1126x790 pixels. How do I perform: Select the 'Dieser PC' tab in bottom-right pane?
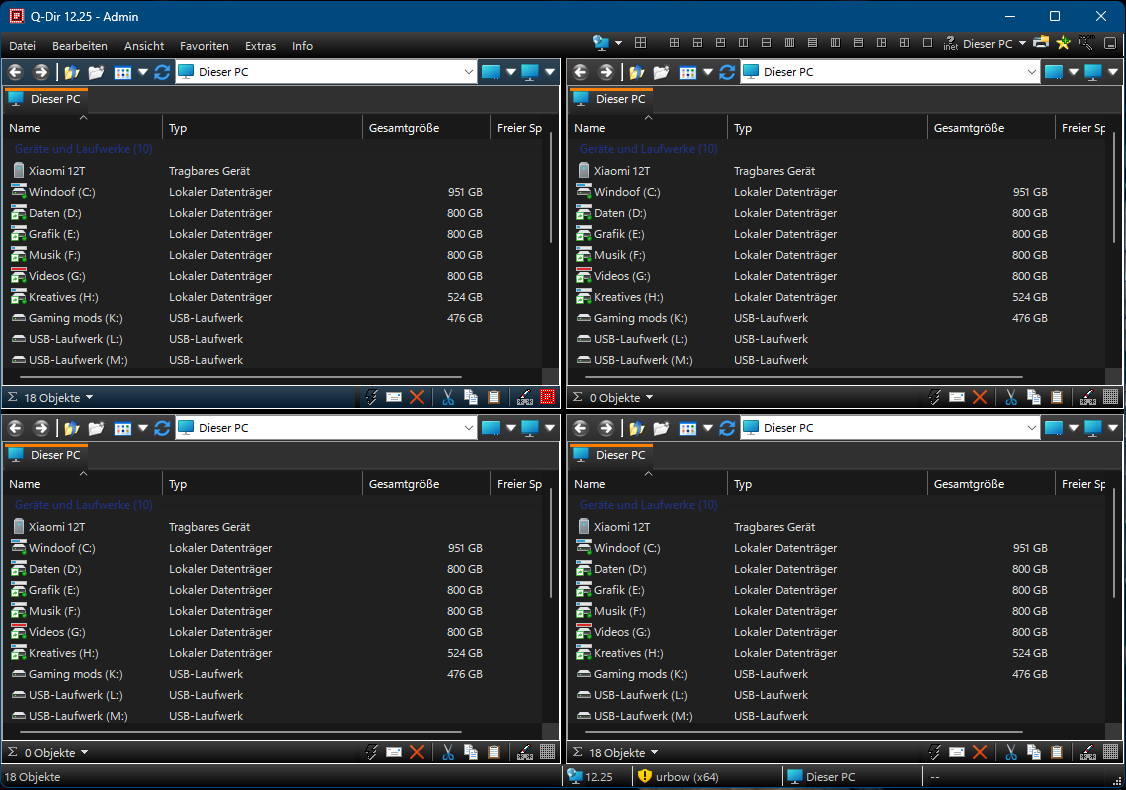[610, 455]
